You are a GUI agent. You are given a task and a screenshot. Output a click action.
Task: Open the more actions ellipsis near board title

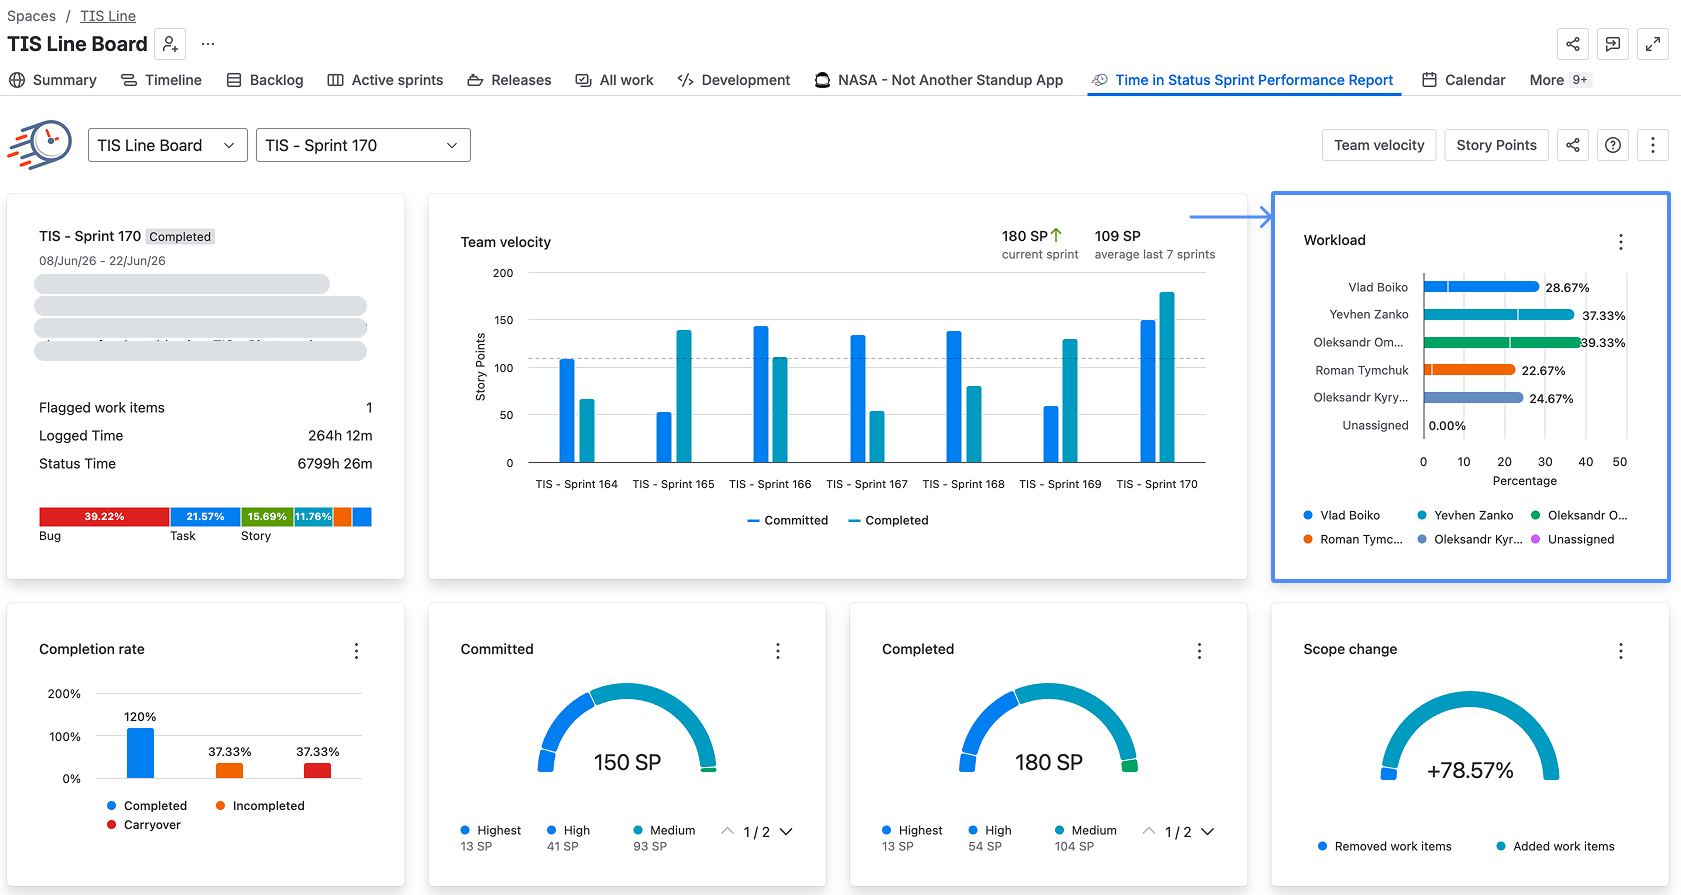click(208, 44)
